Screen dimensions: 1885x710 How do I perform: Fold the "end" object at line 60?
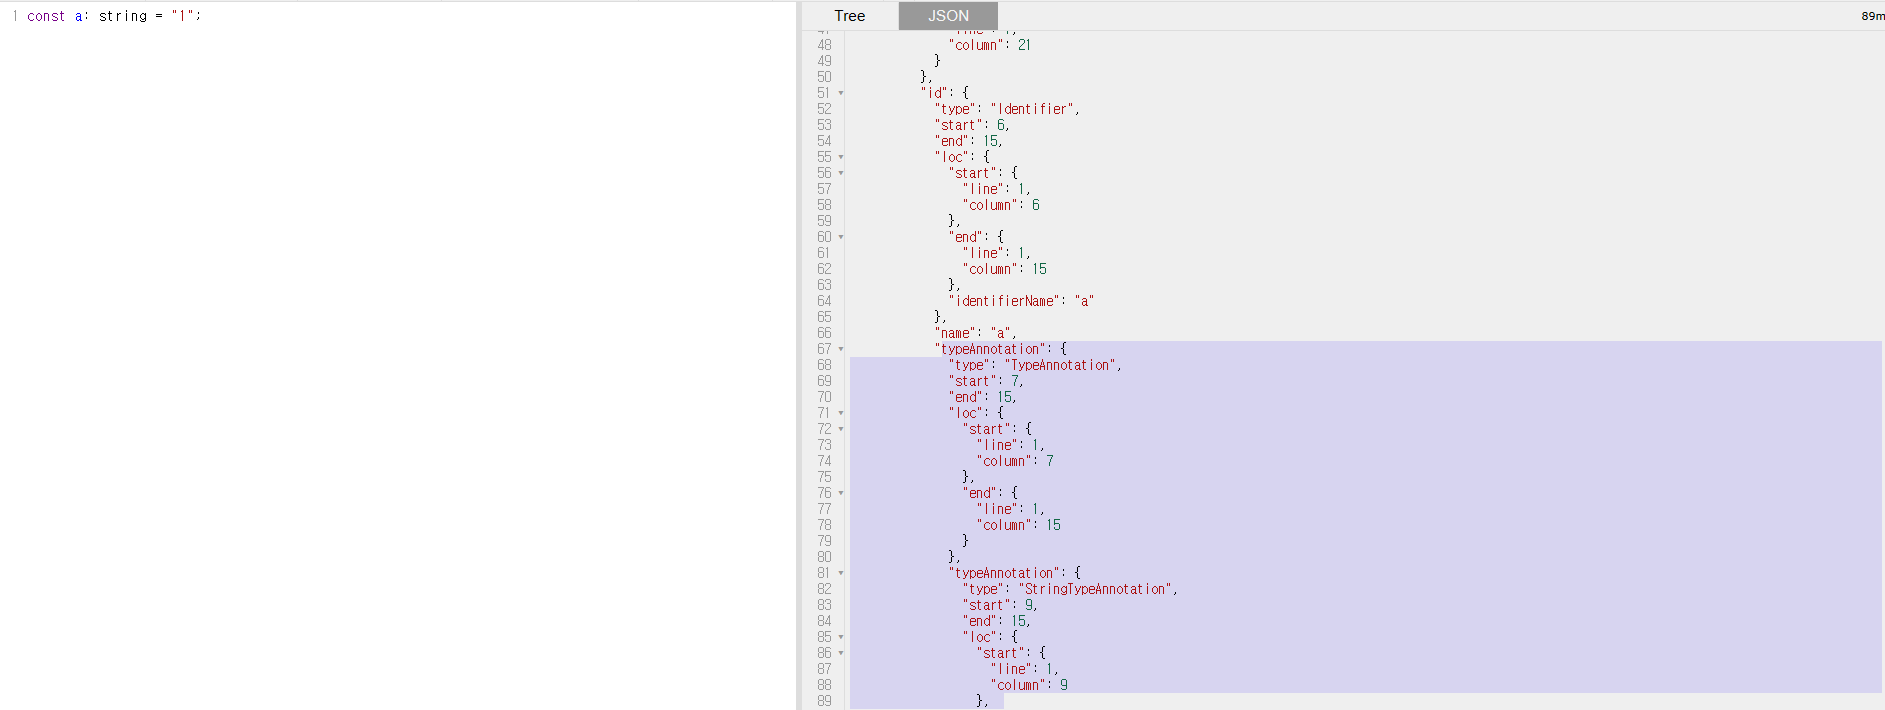pos(841,237)
